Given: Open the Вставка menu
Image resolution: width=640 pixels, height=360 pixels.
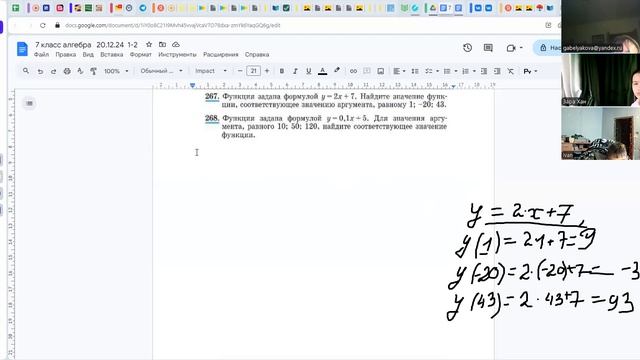Looking at the screenshot, I should click(x=111, y=54).
